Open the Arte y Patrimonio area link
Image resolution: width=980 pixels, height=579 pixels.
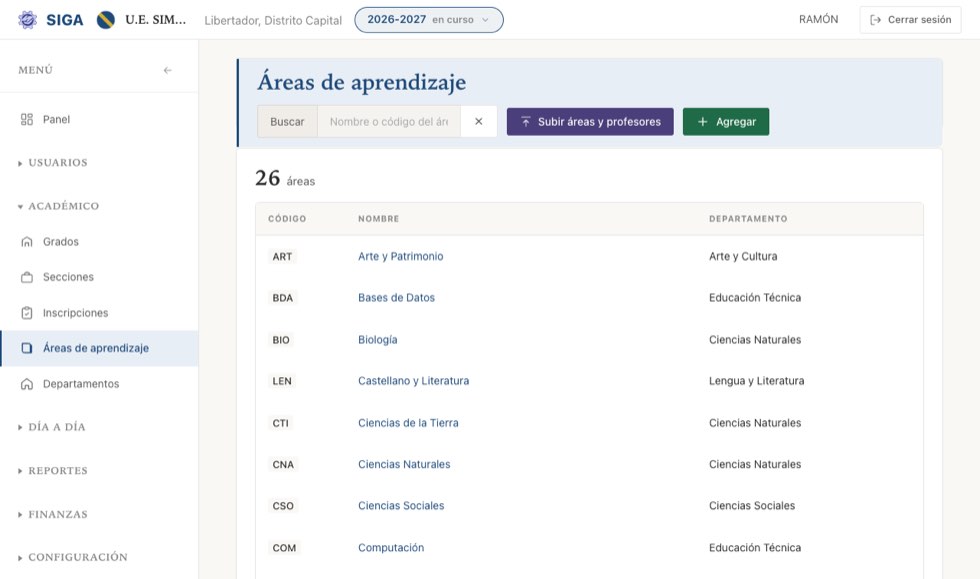click(x=401, y=256)
